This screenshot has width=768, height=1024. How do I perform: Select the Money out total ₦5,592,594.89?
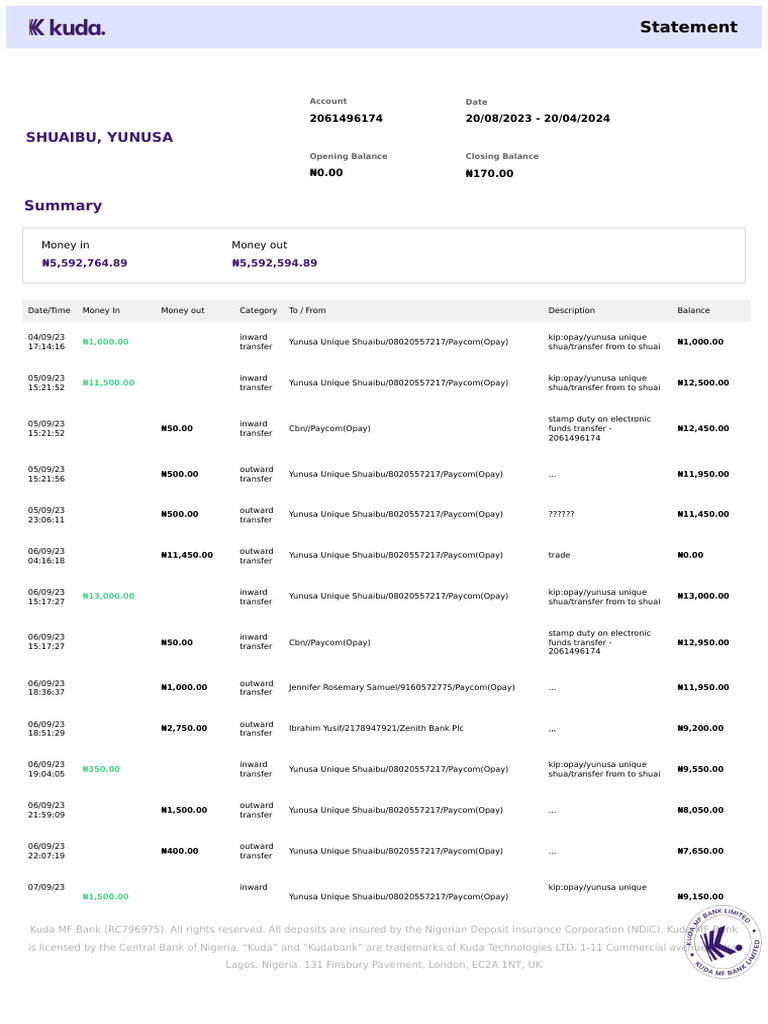pos(274,263)
